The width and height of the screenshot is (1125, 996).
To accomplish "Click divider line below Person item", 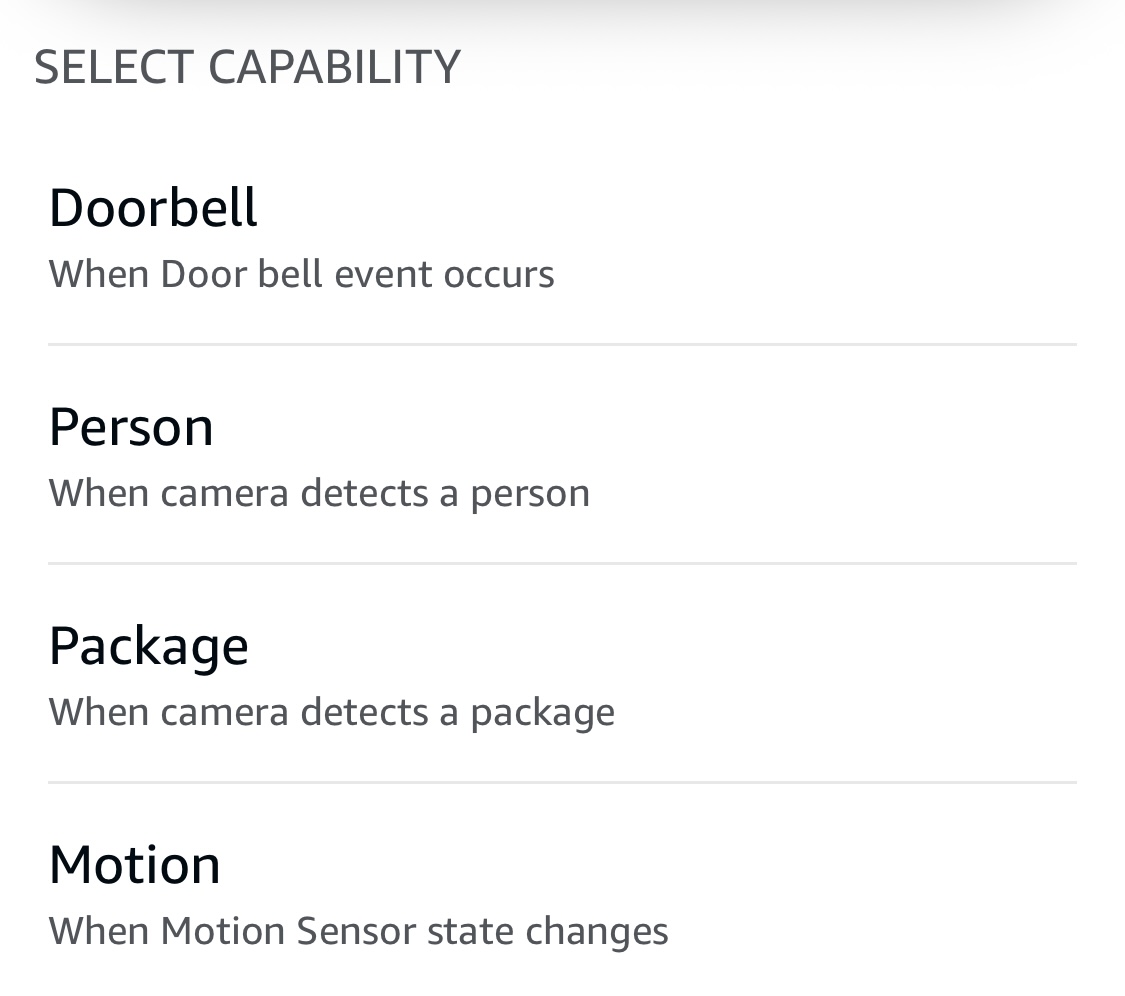I will [562, 564].
